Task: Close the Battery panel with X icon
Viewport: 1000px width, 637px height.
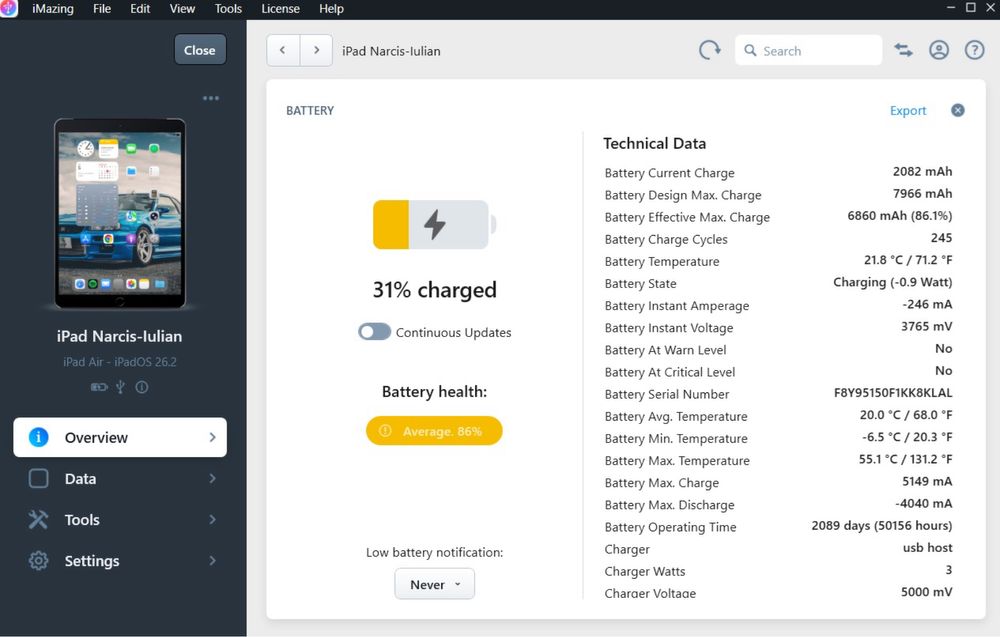Action: 957,110
